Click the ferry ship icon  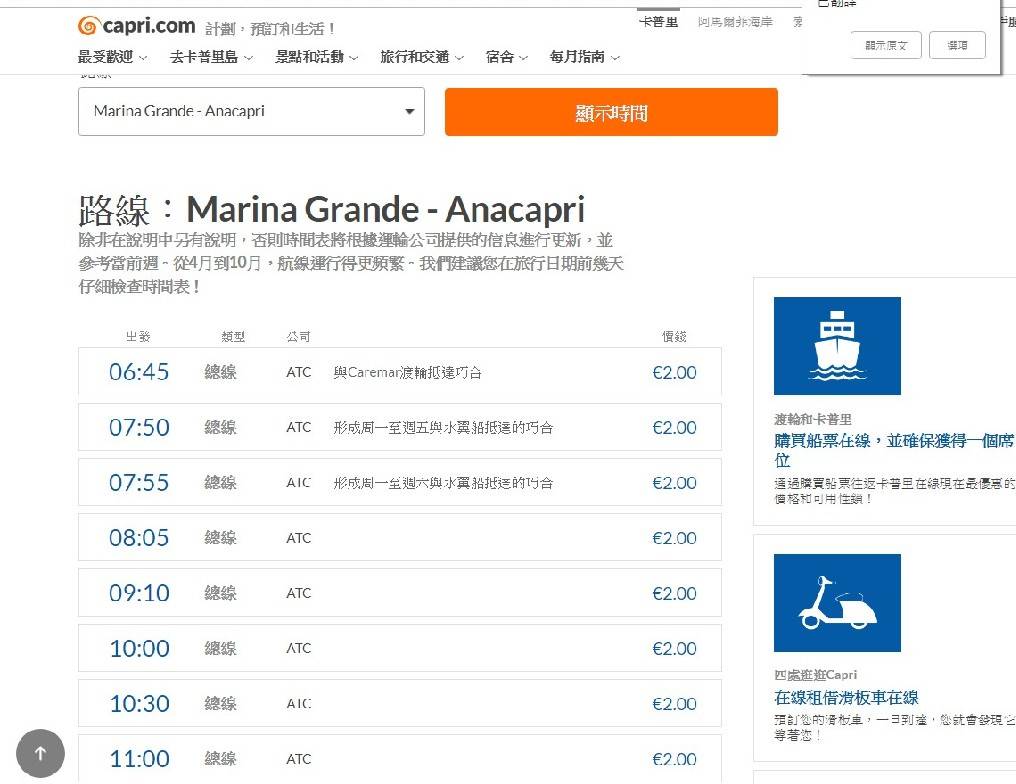(837, 346)
